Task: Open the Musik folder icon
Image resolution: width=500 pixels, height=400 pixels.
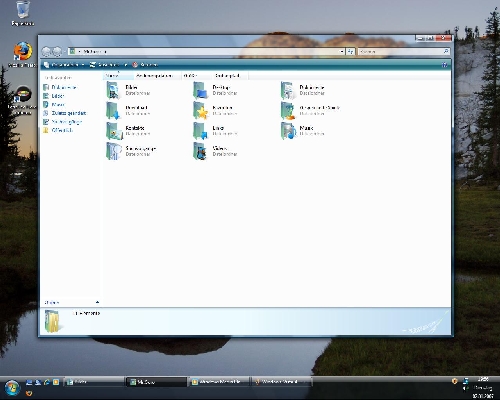Action: point(288,131)
